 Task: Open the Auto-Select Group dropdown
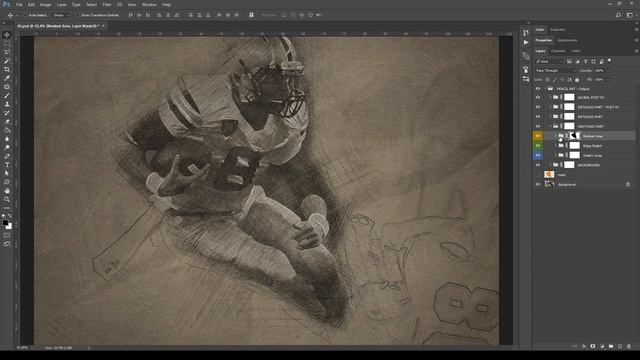pos(61,15)
